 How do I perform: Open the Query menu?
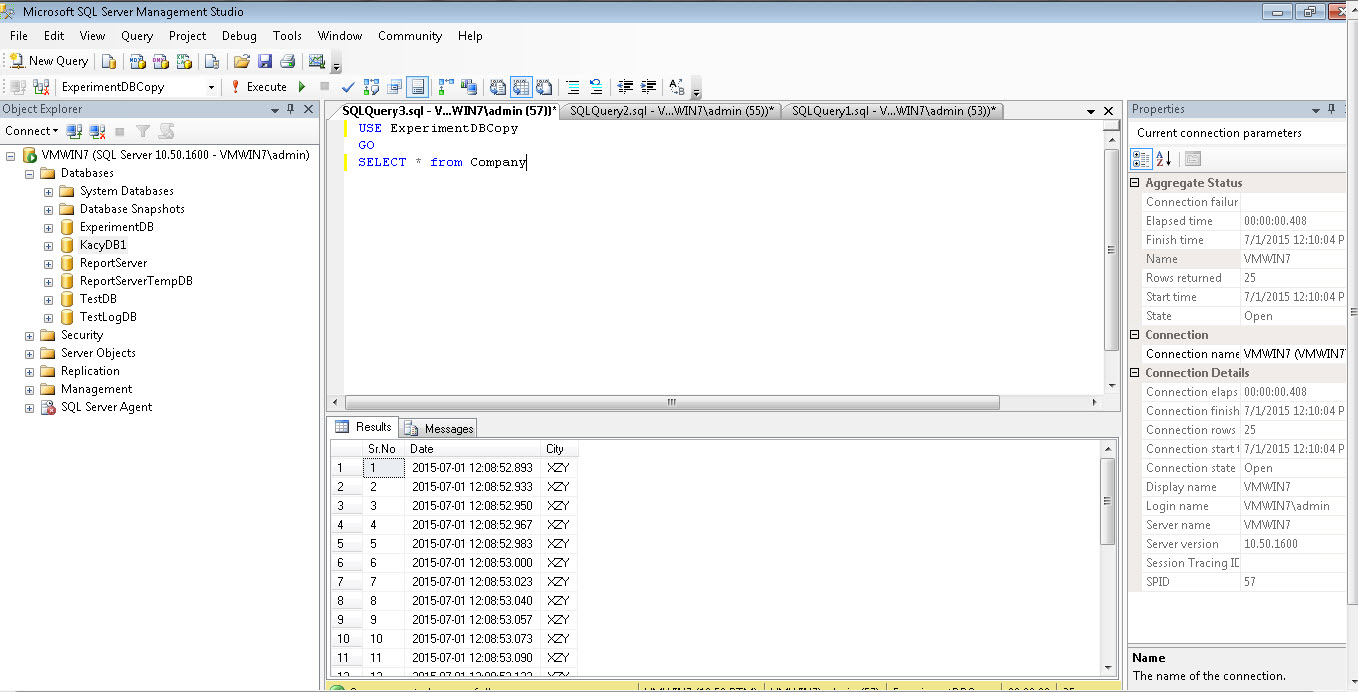(137, 36)
